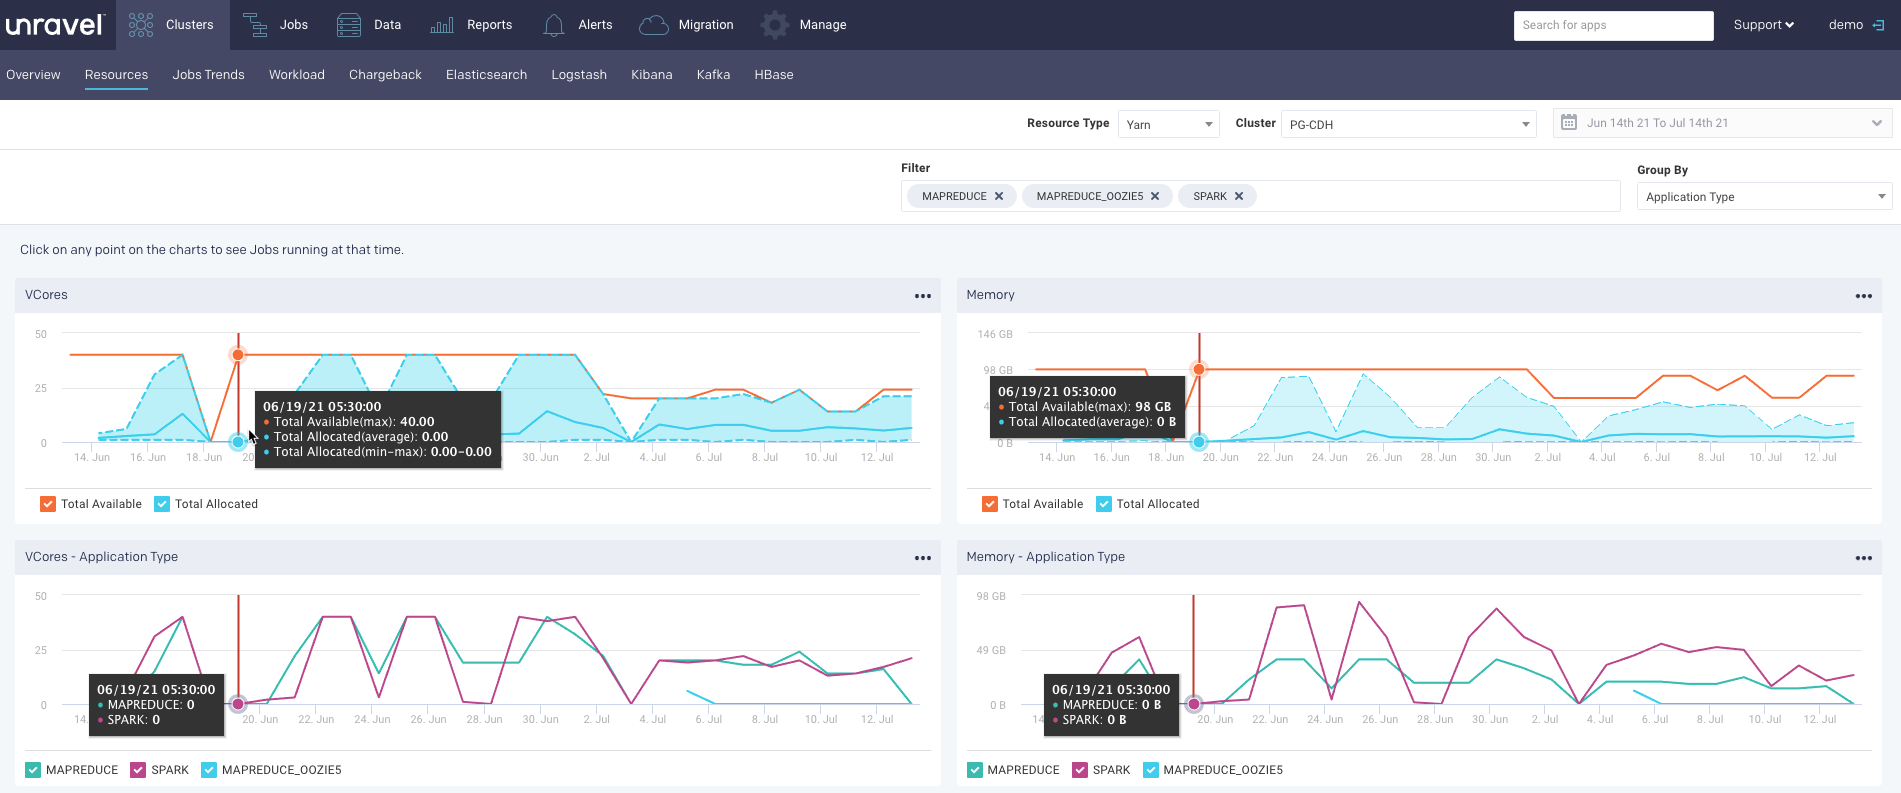Image resolution: width=1901 pixels, height=793 pixels.
Task: Toggle Total Allocated in VCores chart legend
Action: pos(162,504)
